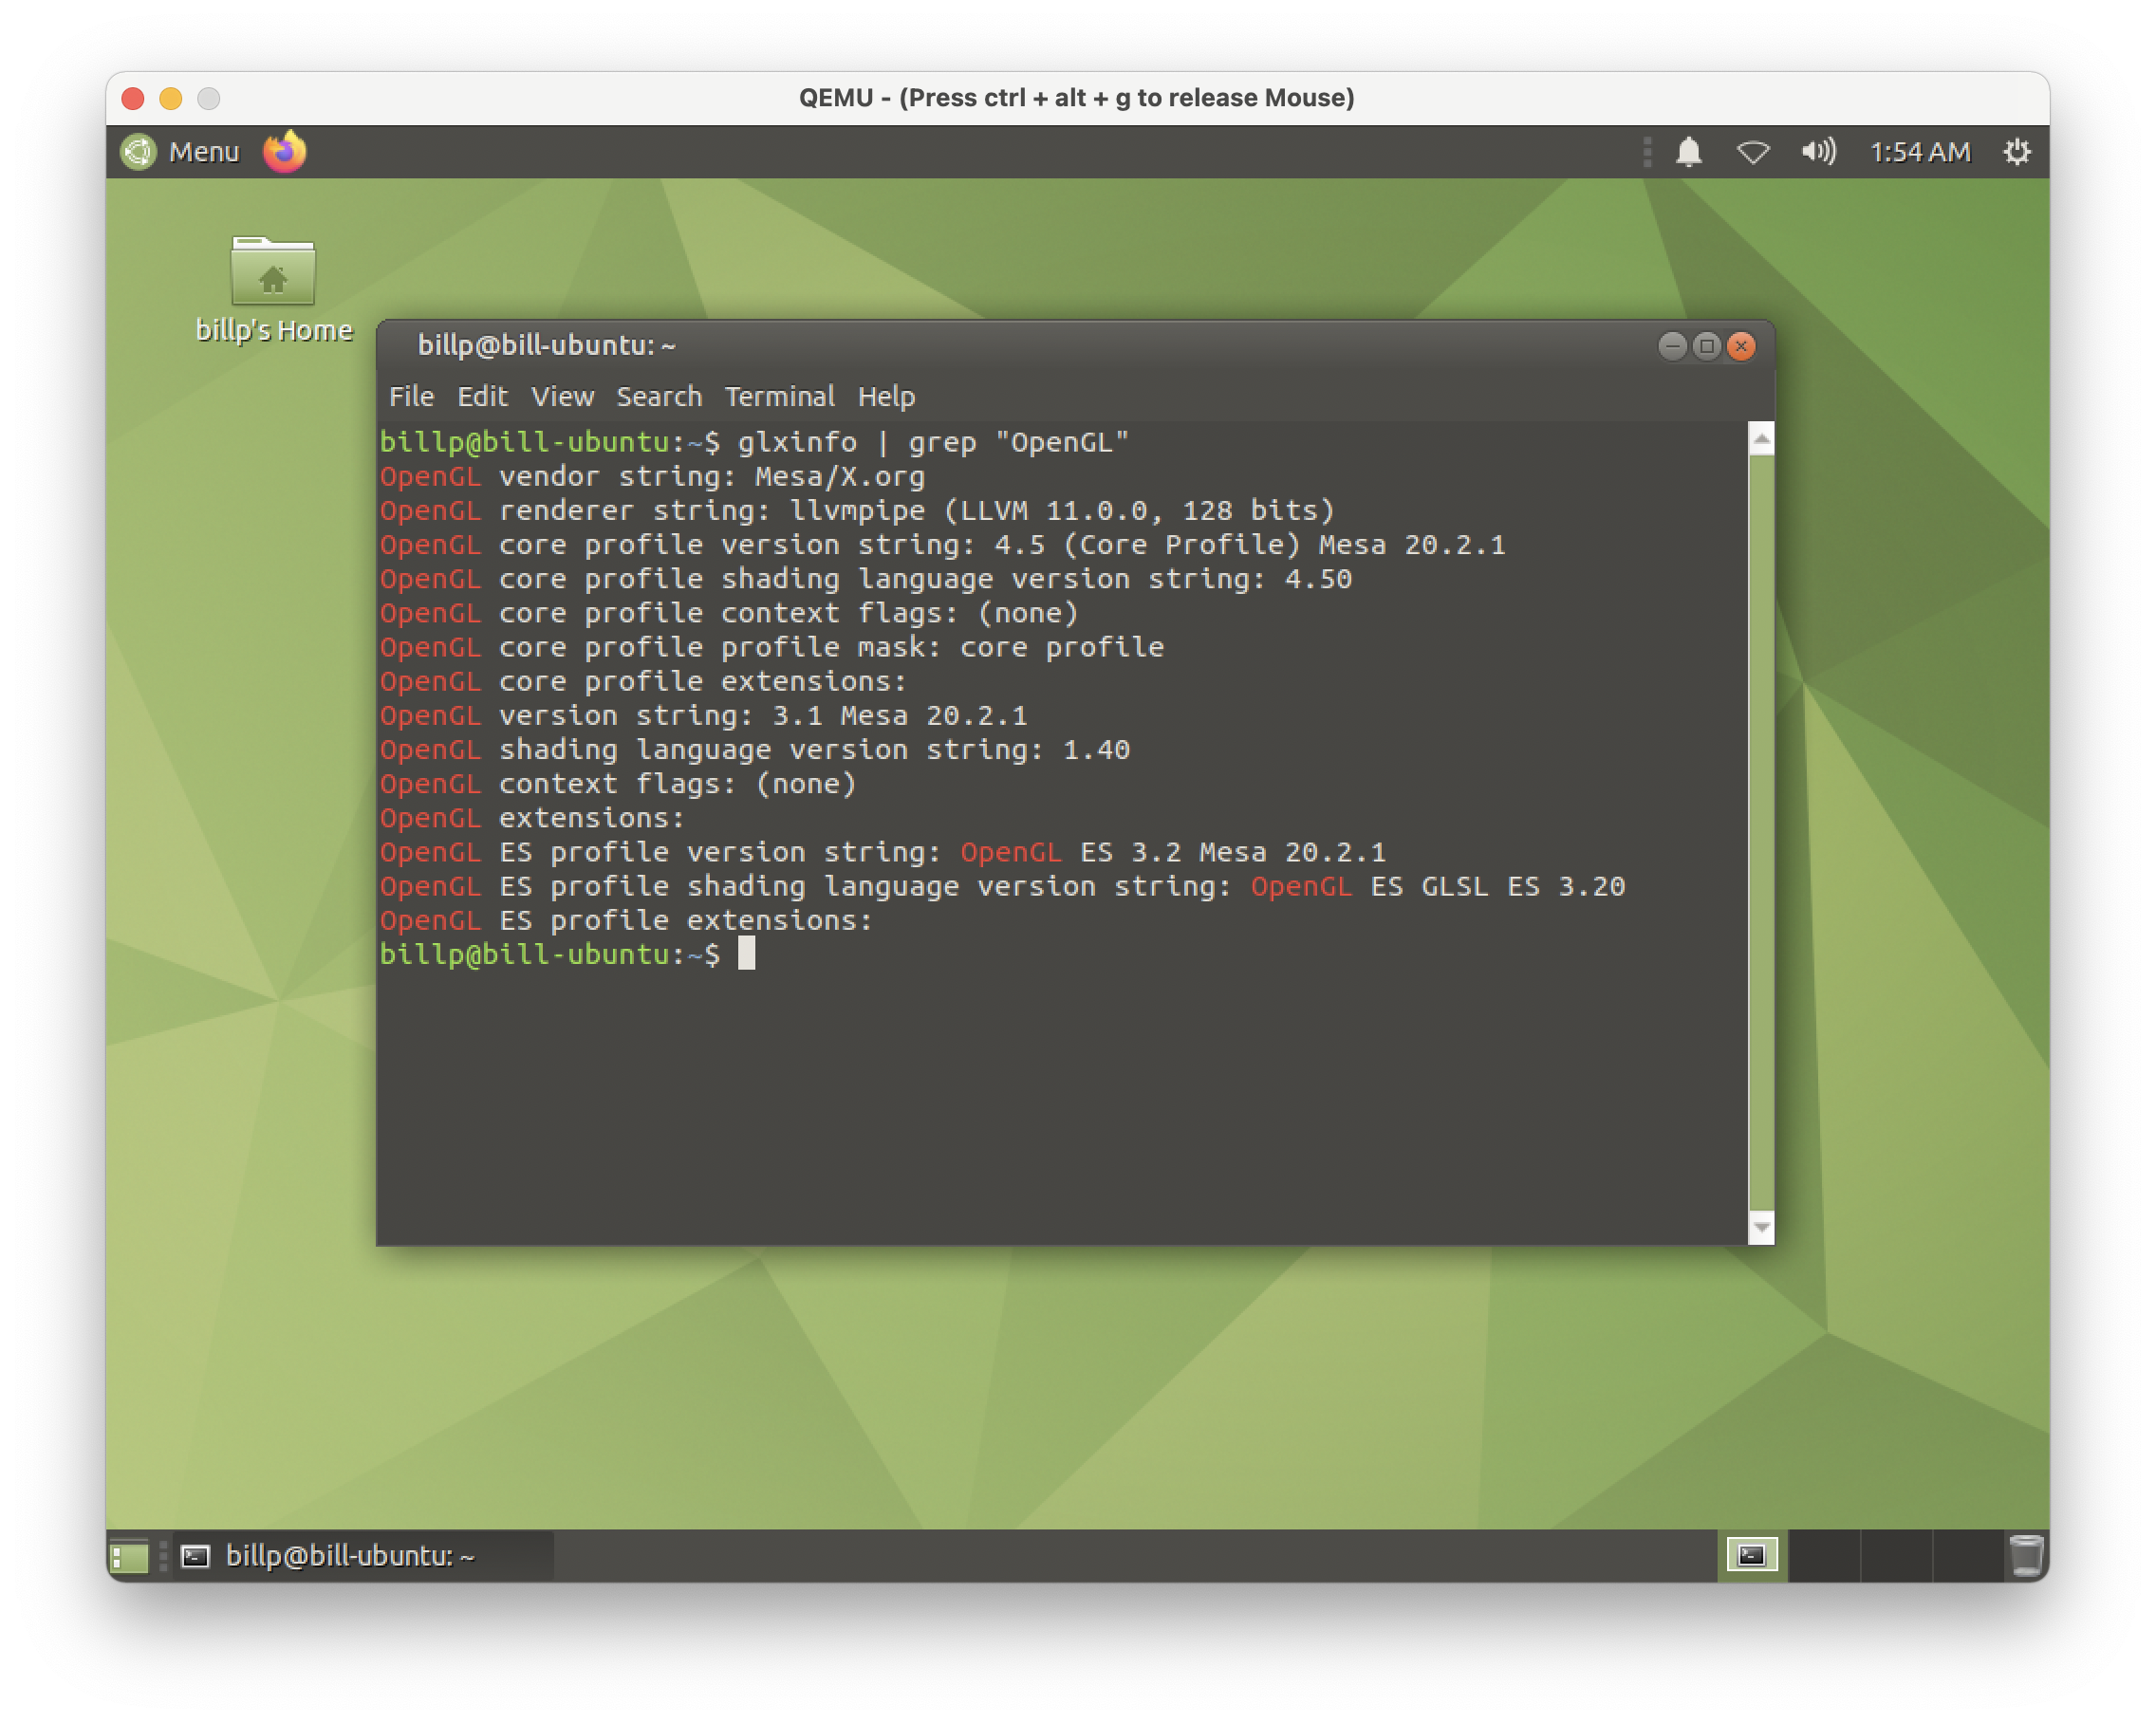Open billp's Home folder icon
Image resolution: width=2156 pixels, height=1723 pixels.
pos(273,272)
